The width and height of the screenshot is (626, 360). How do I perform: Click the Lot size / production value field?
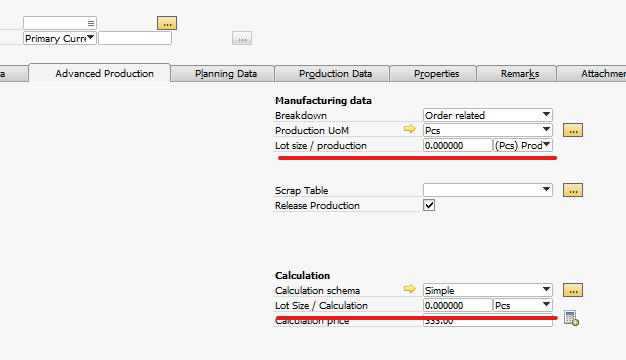click(458, 145)
